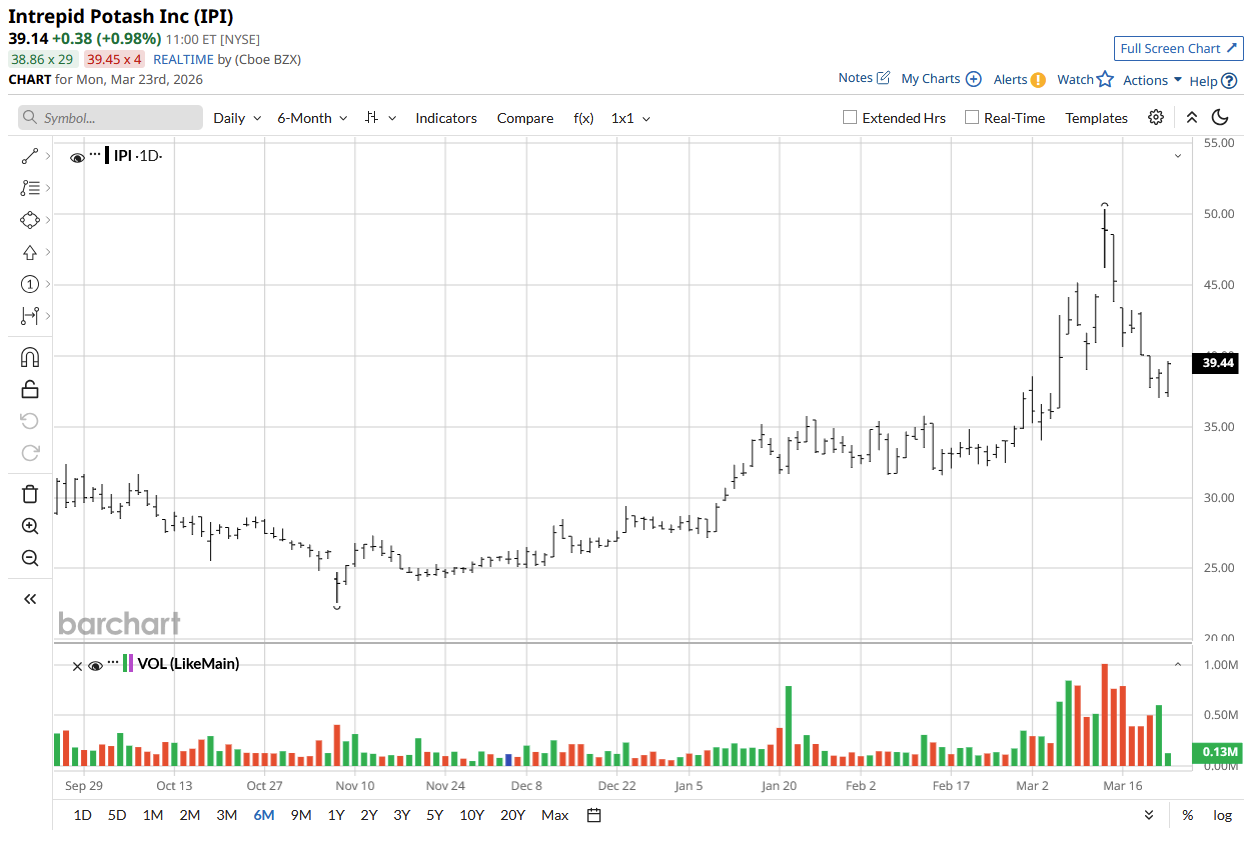Expand trend line tool options arrow
This screenshot has height=846, width=1256.
pyautogui.click(x=48, y=156)
